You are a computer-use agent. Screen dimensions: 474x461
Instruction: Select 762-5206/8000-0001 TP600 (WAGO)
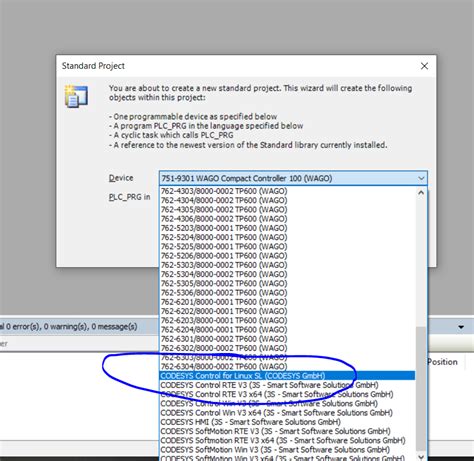(x=287, y=256)
